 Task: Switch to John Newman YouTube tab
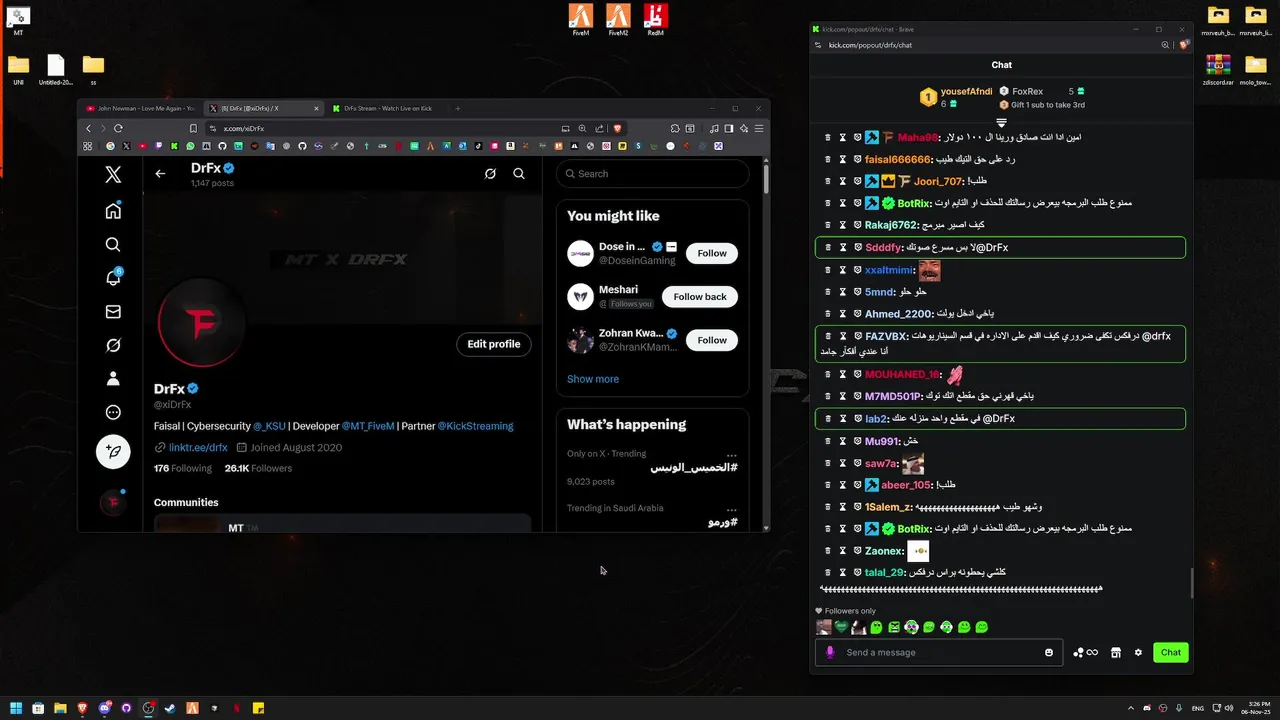click(x=141, y=108)
